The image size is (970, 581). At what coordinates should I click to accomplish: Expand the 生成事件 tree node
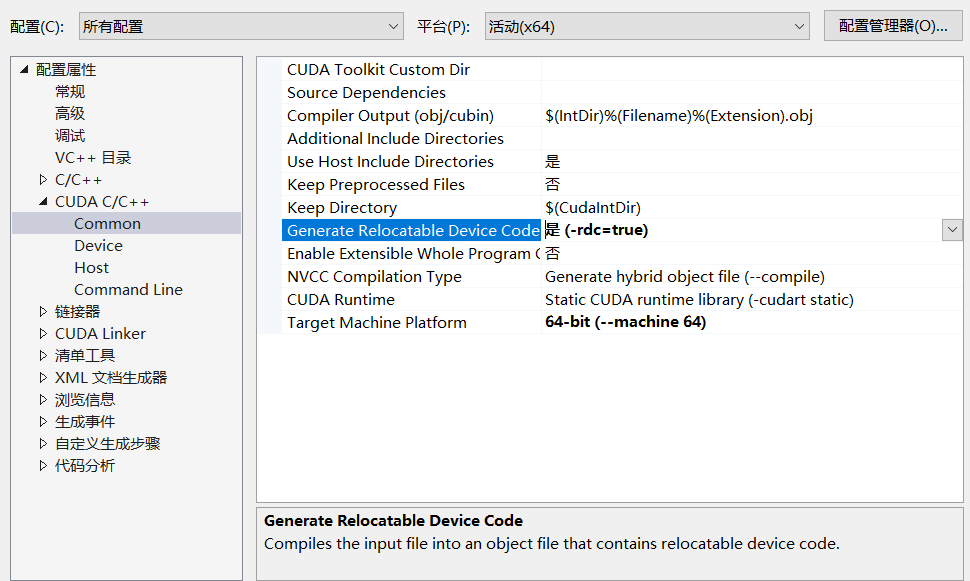coord(43,422)
